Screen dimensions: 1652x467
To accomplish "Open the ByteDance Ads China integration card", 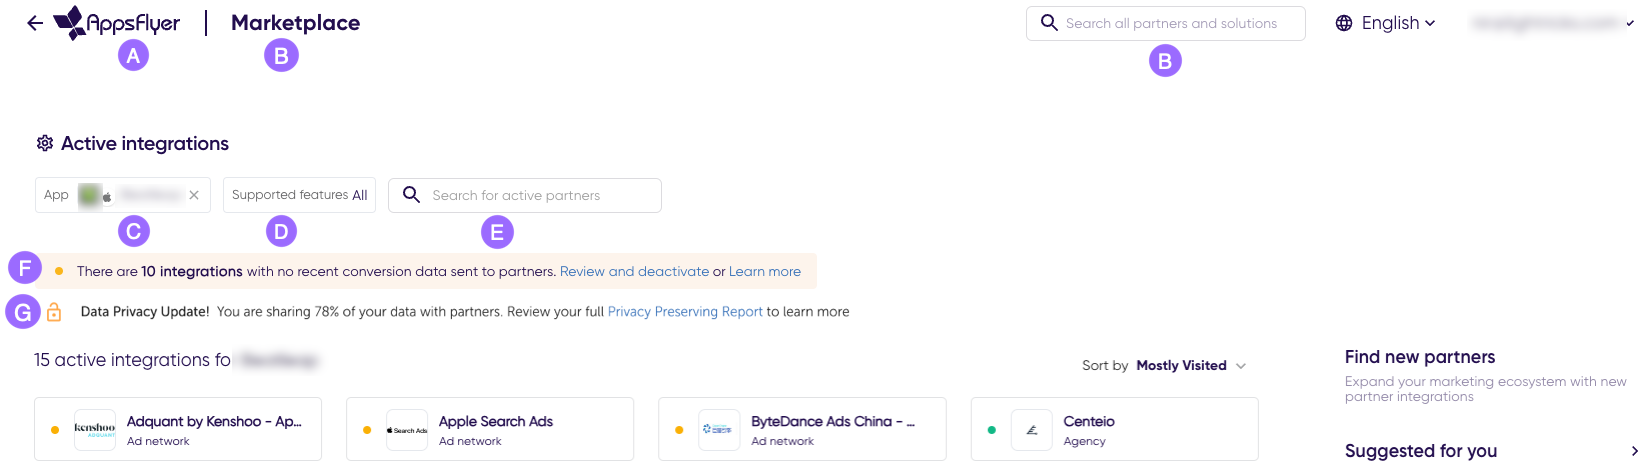I will click(802, 430).
